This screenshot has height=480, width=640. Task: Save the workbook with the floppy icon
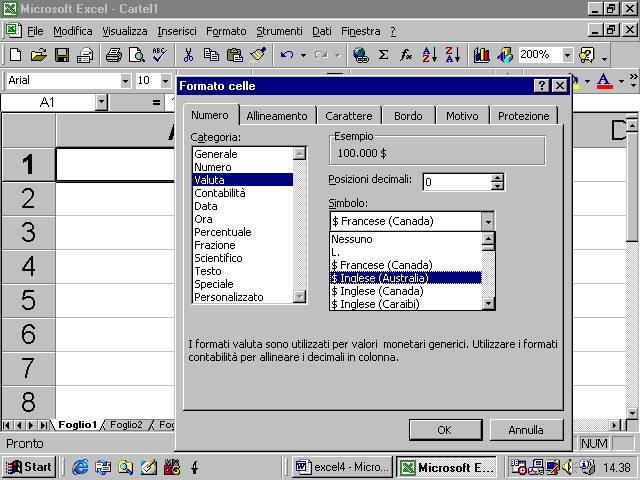click(x=62, y=55)
